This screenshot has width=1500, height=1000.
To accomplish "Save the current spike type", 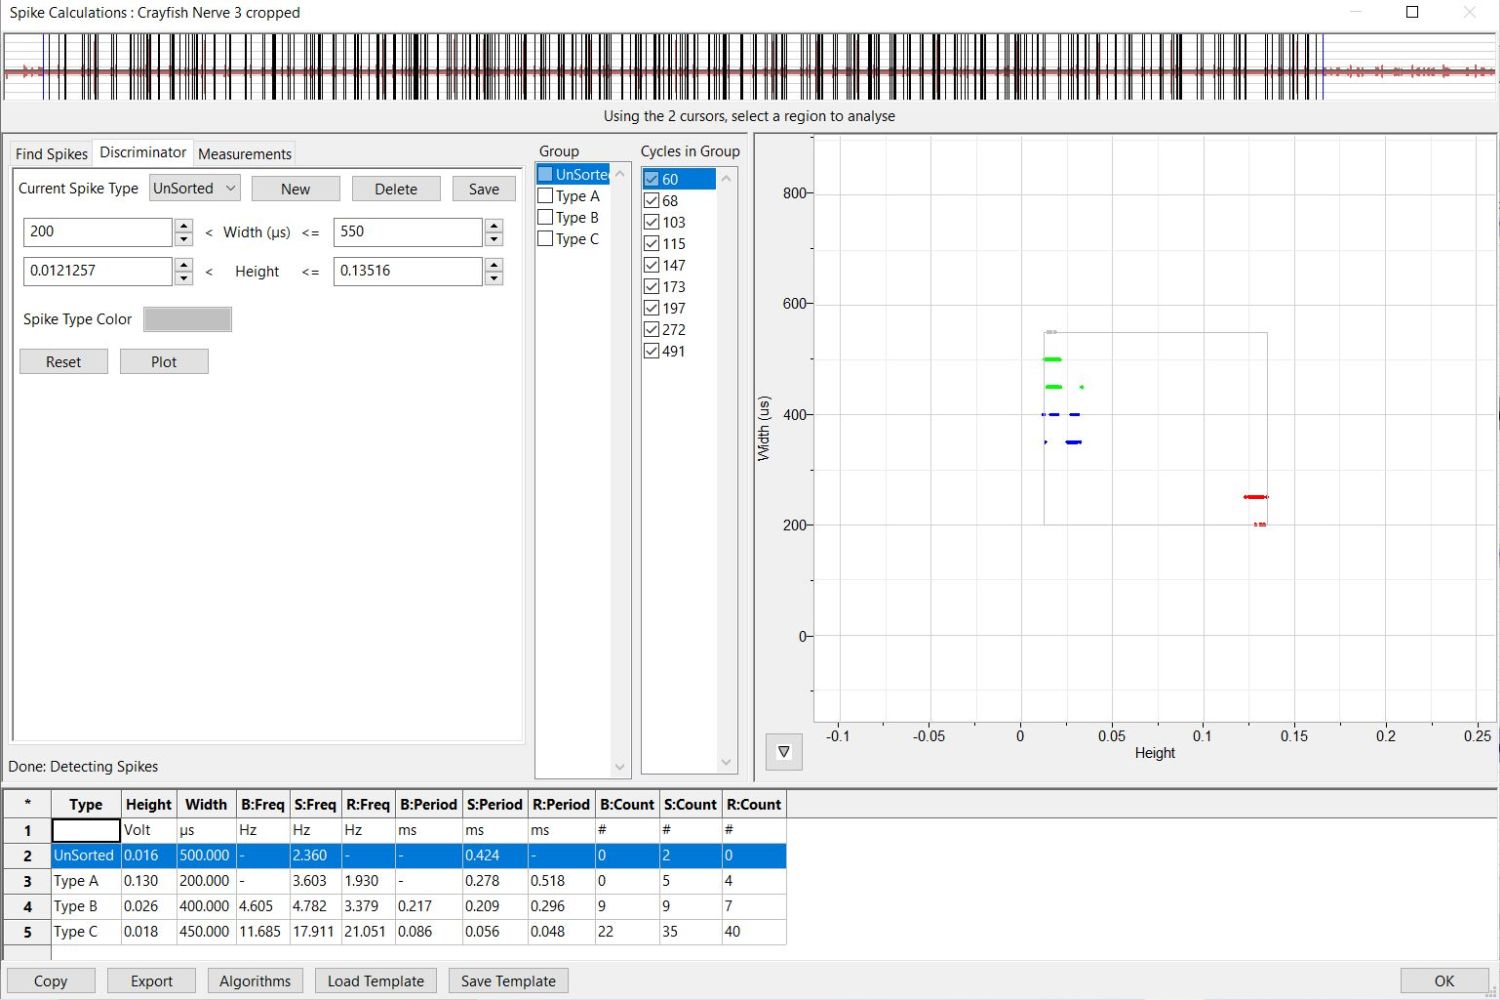I will 483,188.
